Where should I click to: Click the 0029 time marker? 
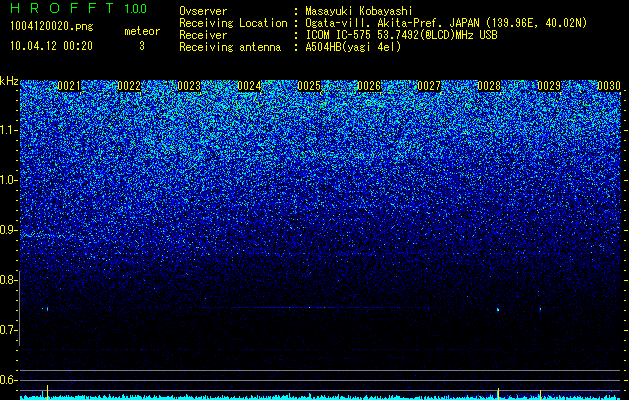tap(549, 86)
